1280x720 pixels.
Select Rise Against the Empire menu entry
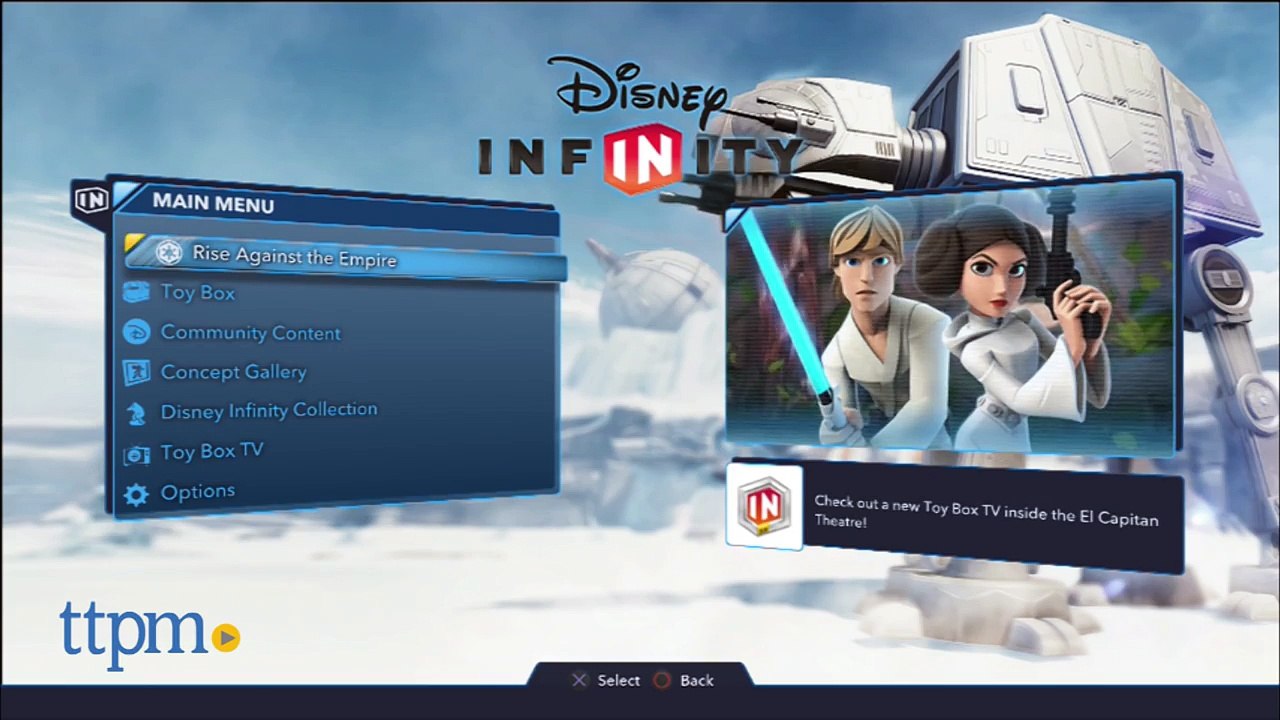345,256
